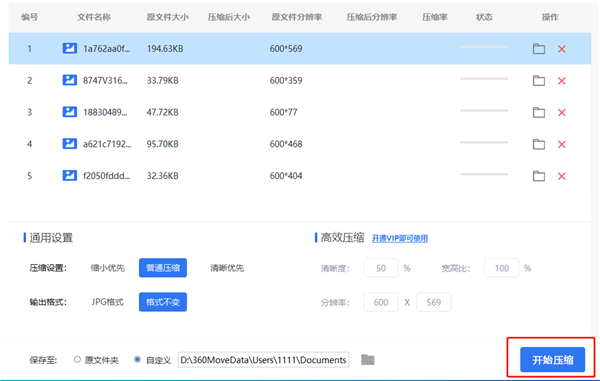Choose 普通压缩 compression setting
The width and height of the screenshot is (600, 381).
pyautogui.click(x=163, y=268)
